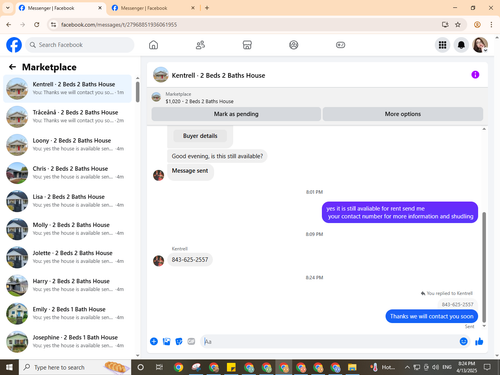Click the back arrow beside Marketplace
500x375 pixels.
click(x=12, y=67)
